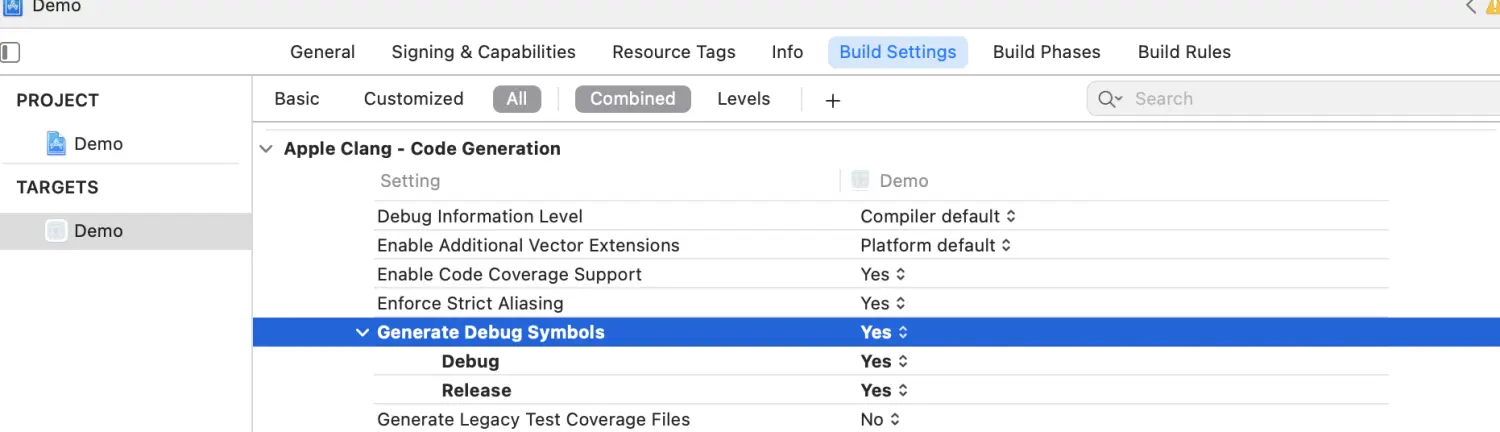Show Customized build settings
Viewport: 1500px width, 432px height.
coord(413,99)
